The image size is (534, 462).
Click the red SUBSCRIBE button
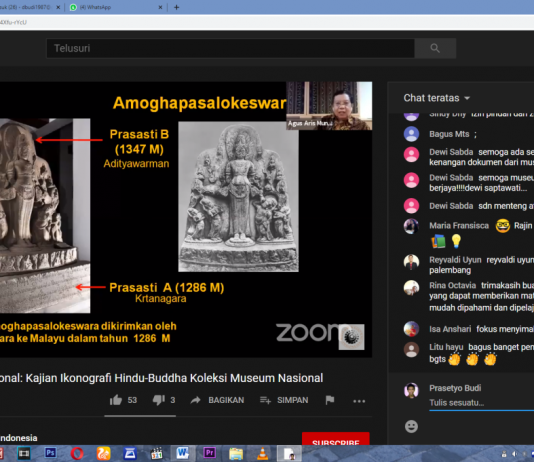(x=335, y=439)
